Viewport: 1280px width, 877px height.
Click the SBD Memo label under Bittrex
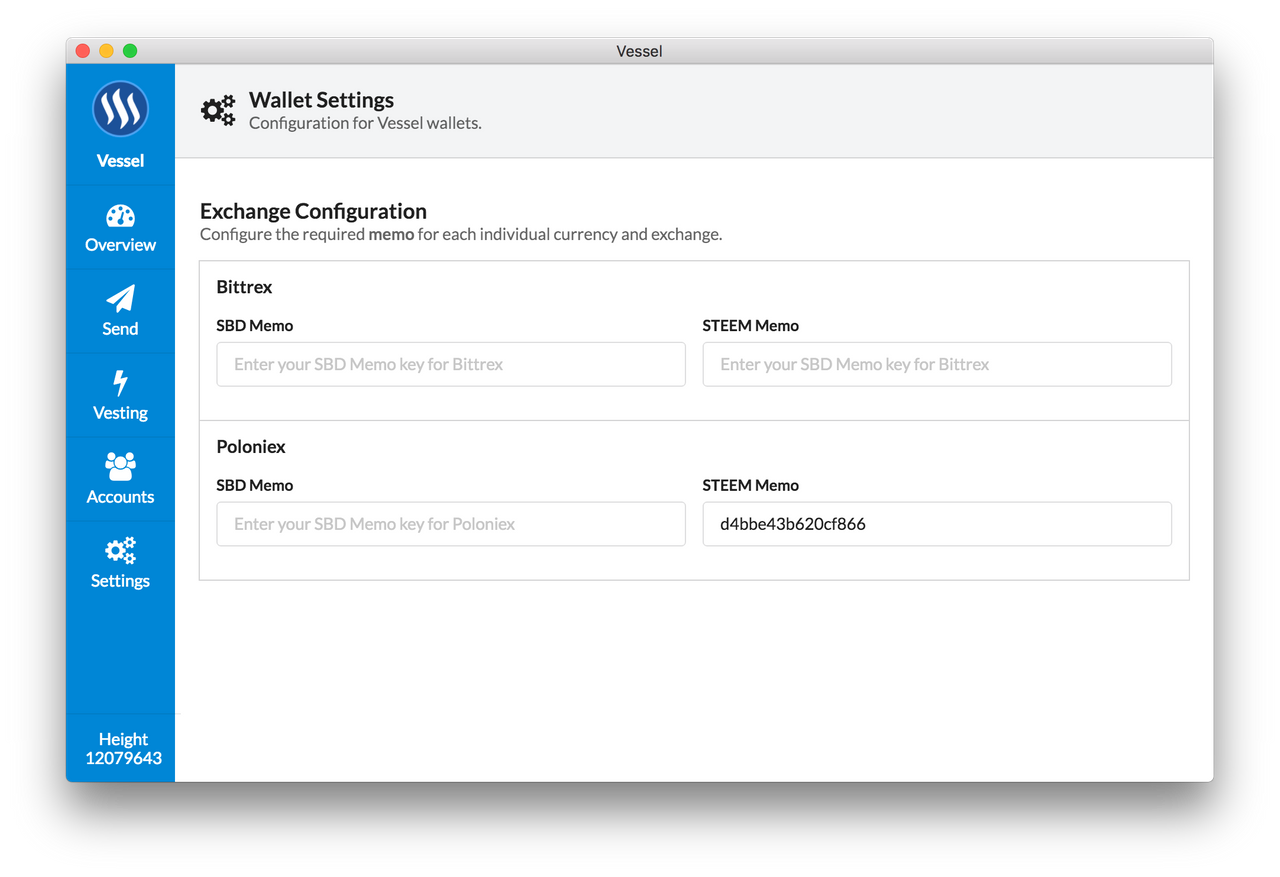coord(255,326)
